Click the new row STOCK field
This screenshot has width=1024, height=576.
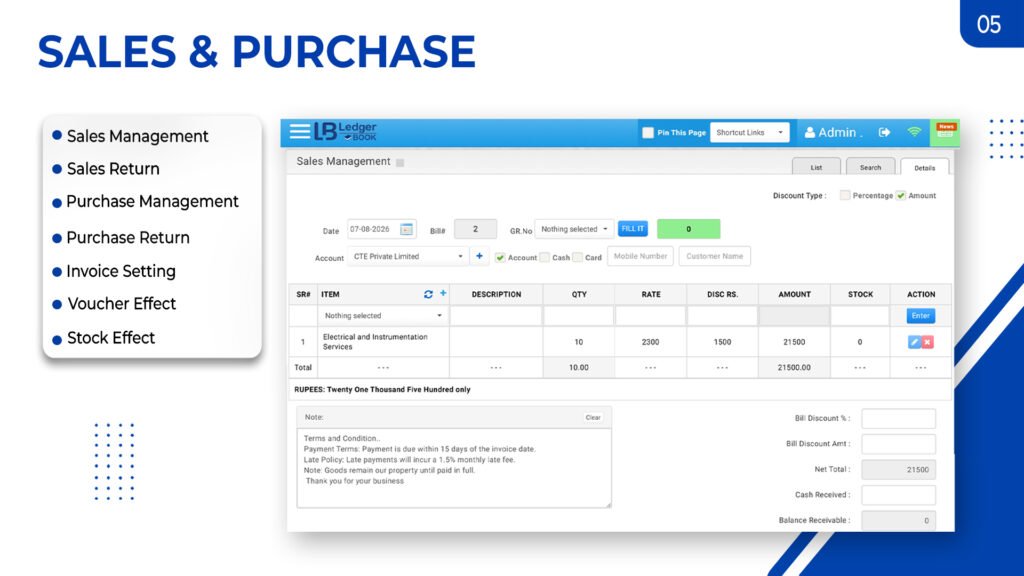point(860,315)
